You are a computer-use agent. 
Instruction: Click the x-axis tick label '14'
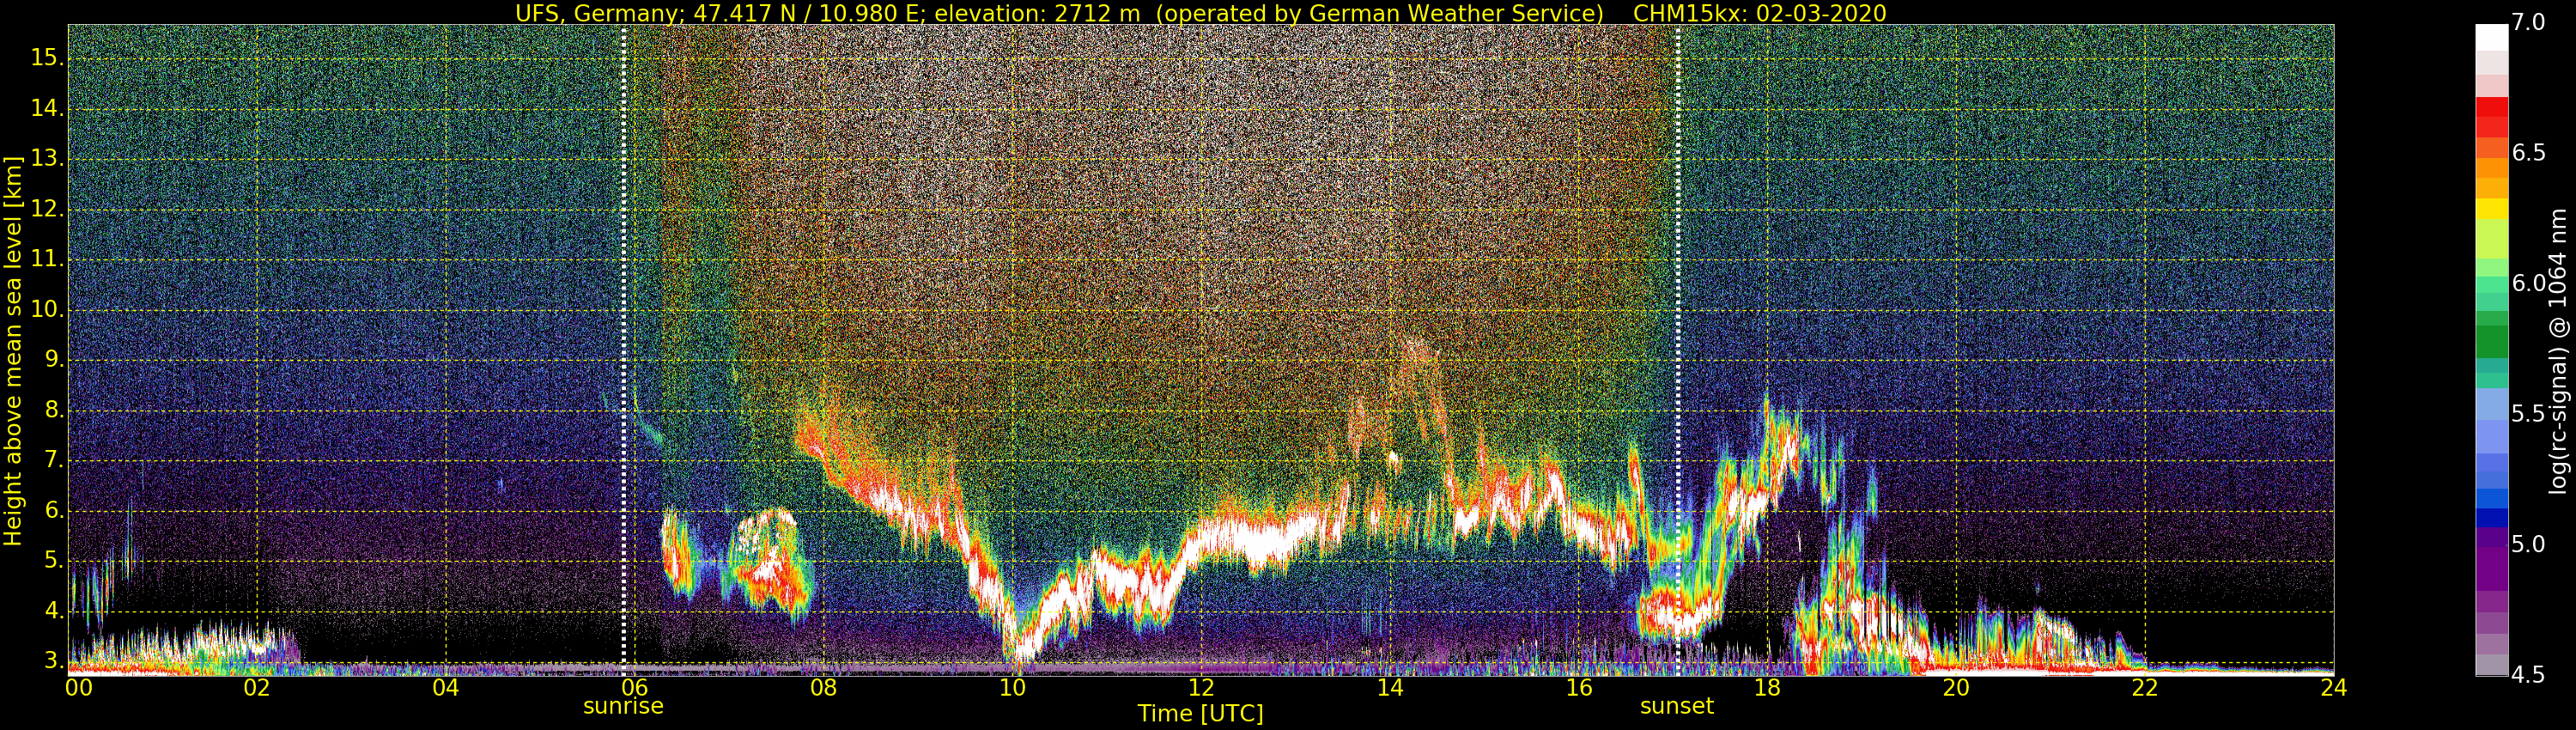tap(1389, 687)
